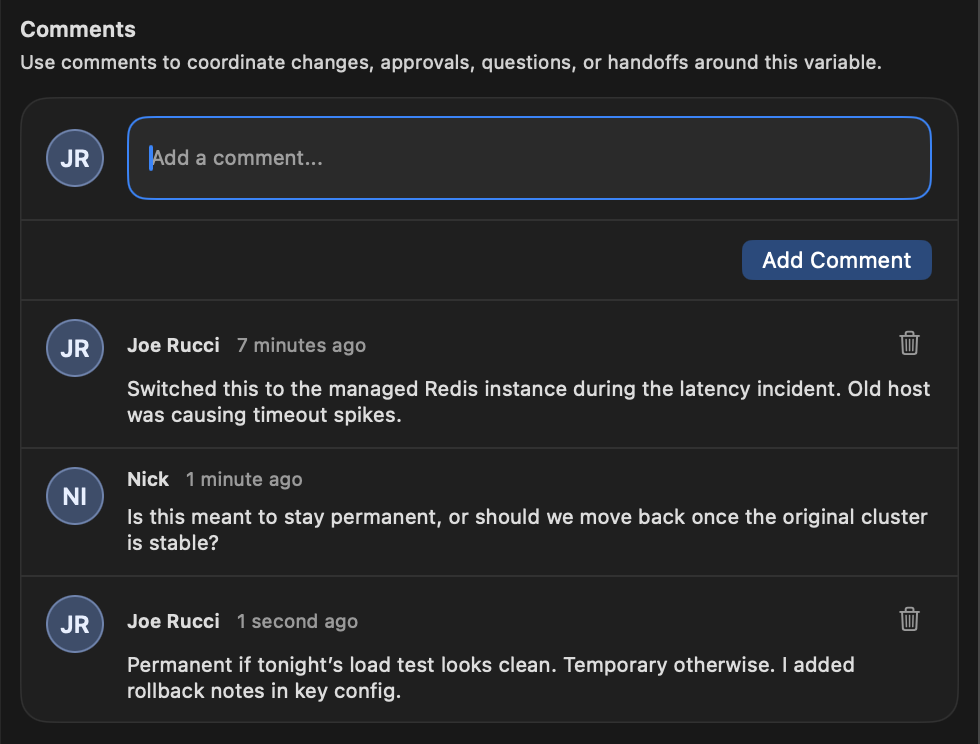Click into the Add a comment field
Viewport: 980px width, 744px height.
pyautogui.click(x=529, y=158)
